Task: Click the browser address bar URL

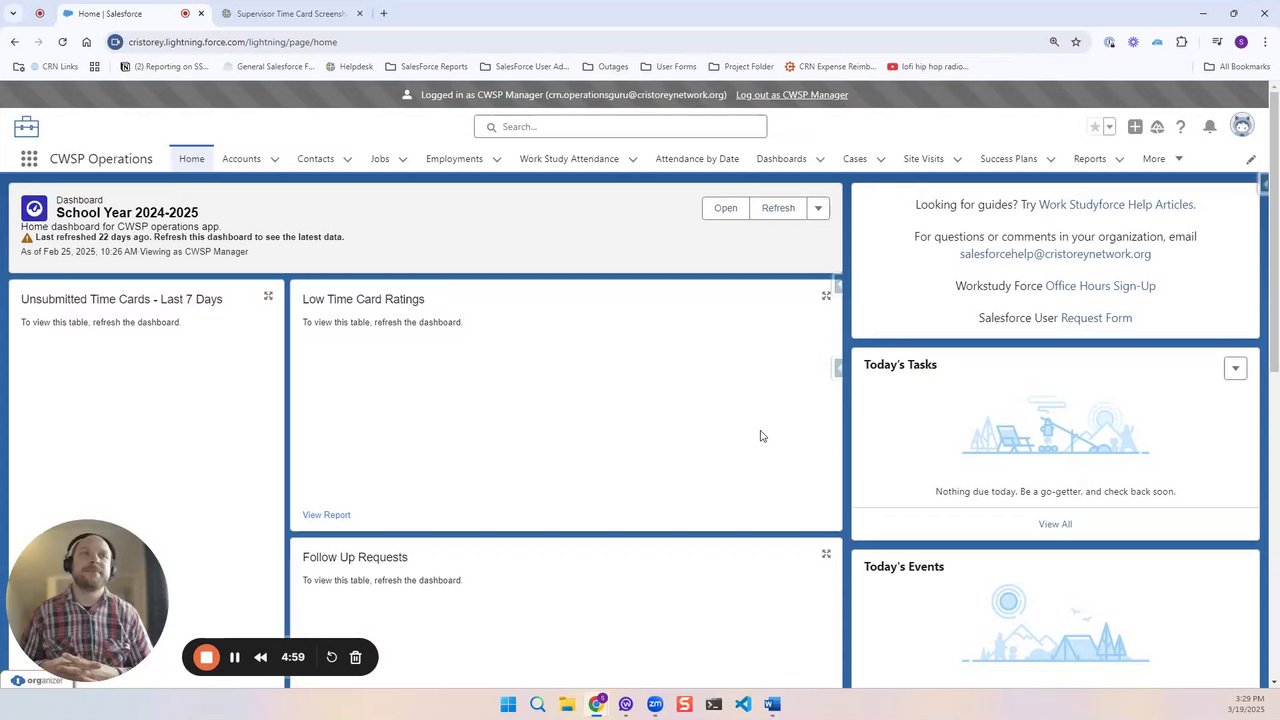Action: pyautogui.click(x=232, y=42)
